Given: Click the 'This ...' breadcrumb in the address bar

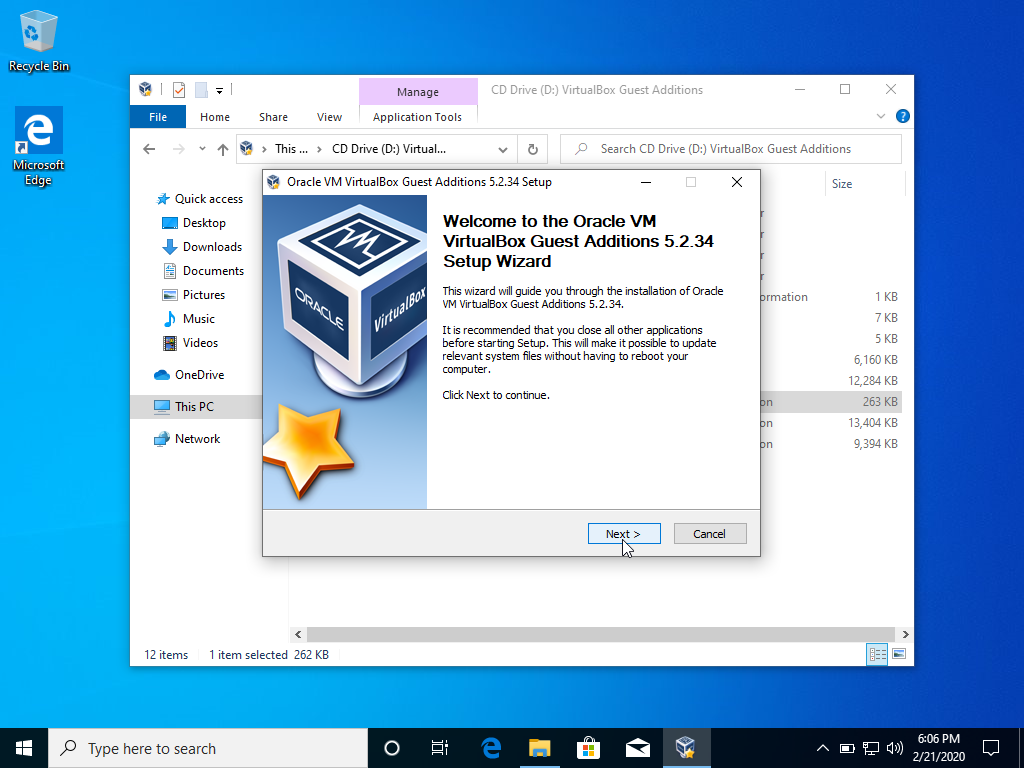Looking at the screenshot, I should (291, 149).
